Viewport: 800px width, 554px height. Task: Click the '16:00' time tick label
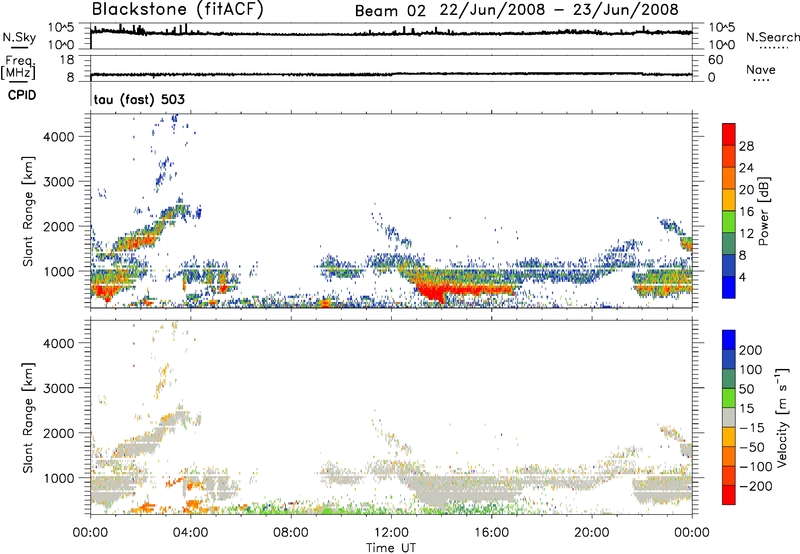click(491, 533)
